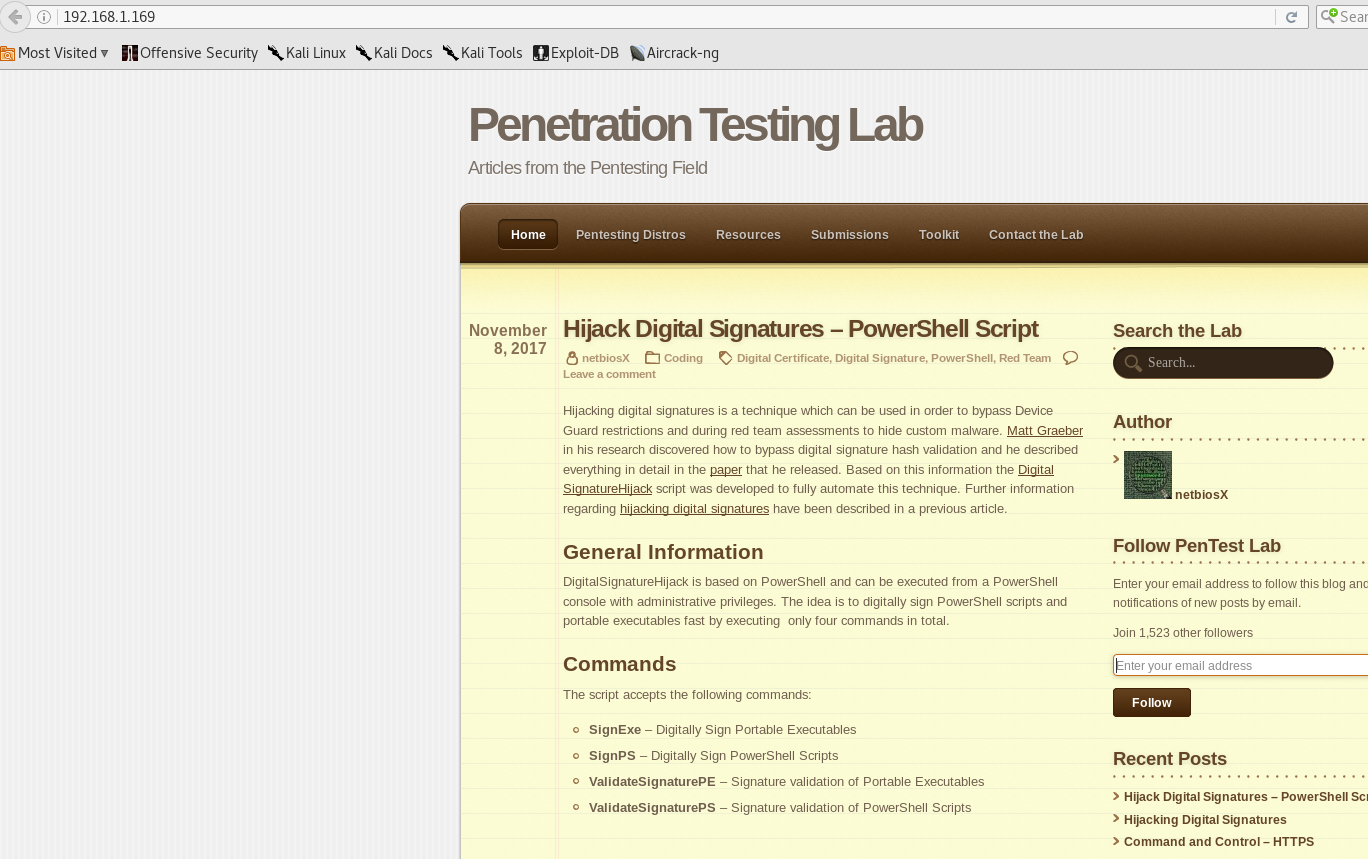
Task: Click netbiosX author link under post title
Action: click(606, 358)
